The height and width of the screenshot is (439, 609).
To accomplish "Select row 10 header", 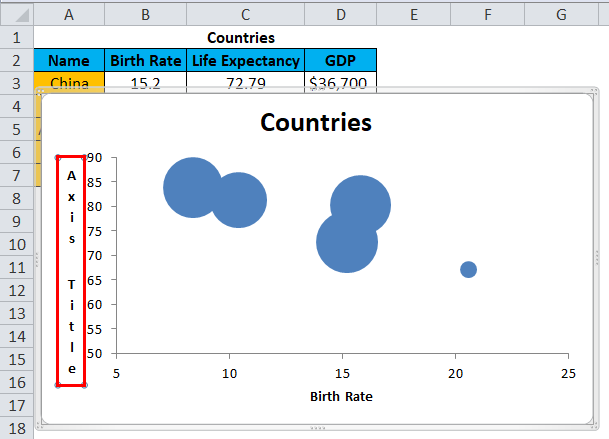I will [x=17, y=244].
